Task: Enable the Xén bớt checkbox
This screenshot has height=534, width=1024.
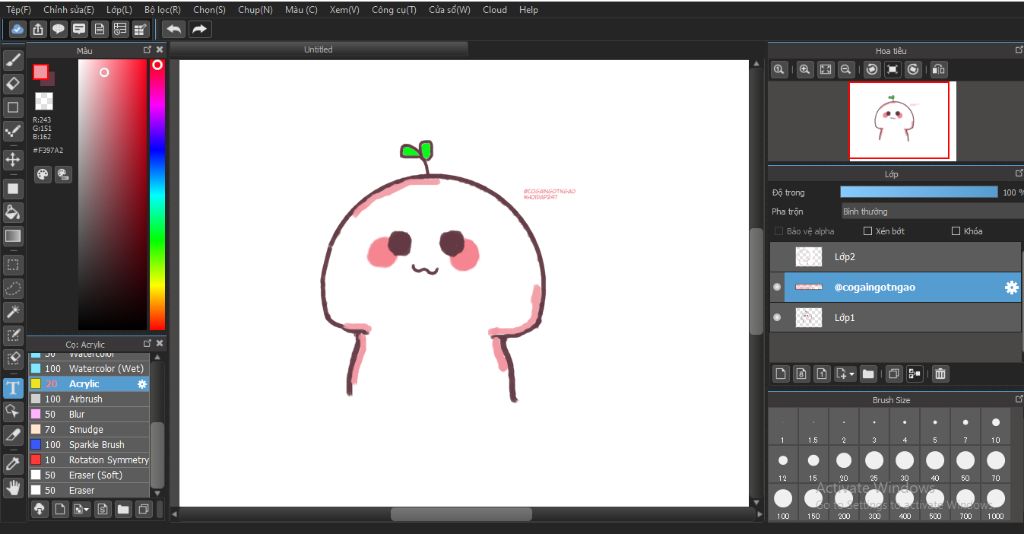Action: 868,231
